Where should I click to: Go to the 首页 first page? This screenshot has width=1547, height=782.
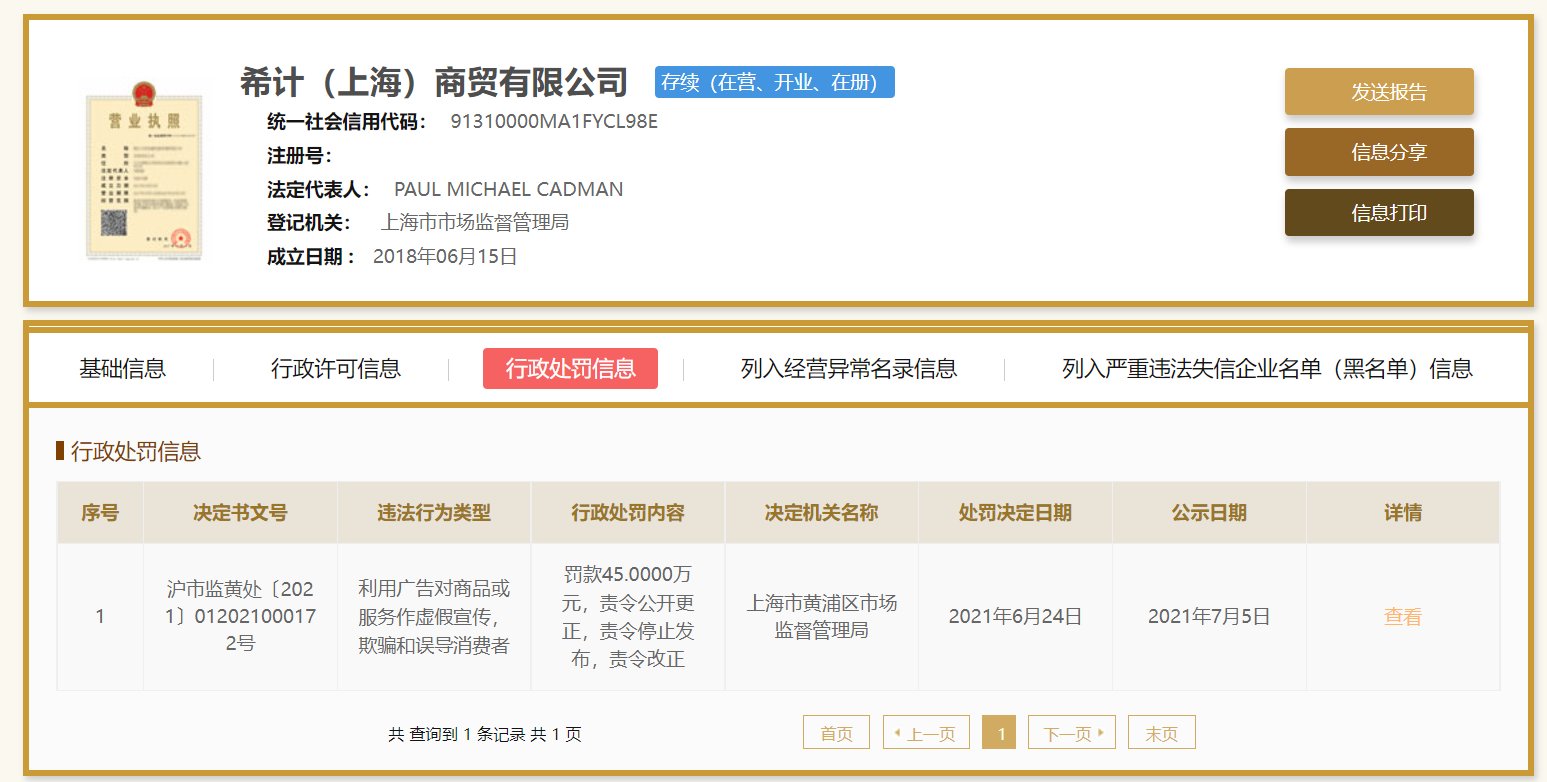(836, 732)
